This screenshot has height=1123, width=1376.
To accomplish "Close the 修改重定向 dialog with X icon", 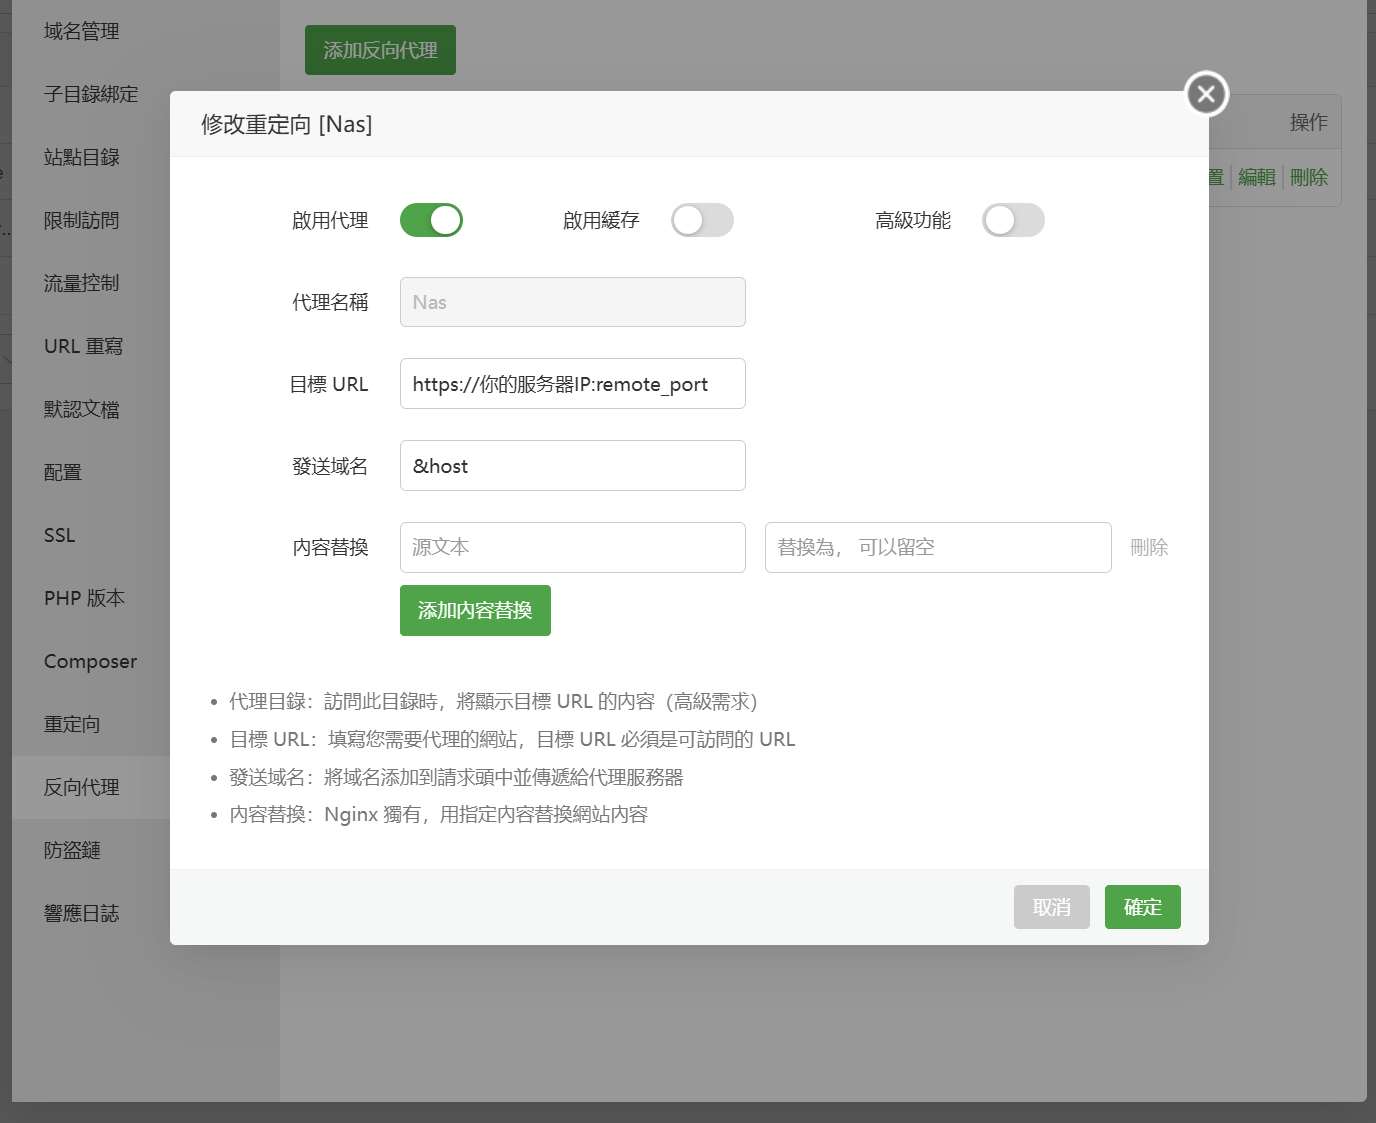I will (x=1206, y=94).
